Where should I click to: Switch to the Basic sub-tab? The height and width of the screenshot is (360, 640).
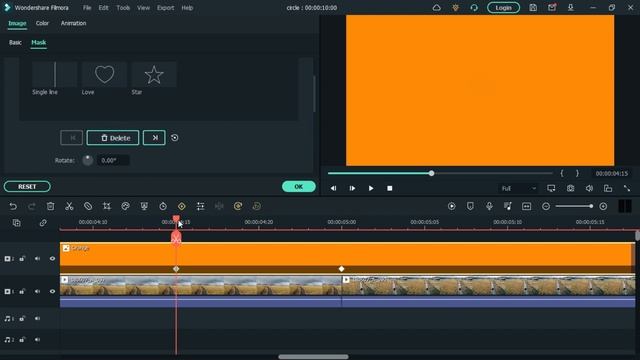(15, 42)
